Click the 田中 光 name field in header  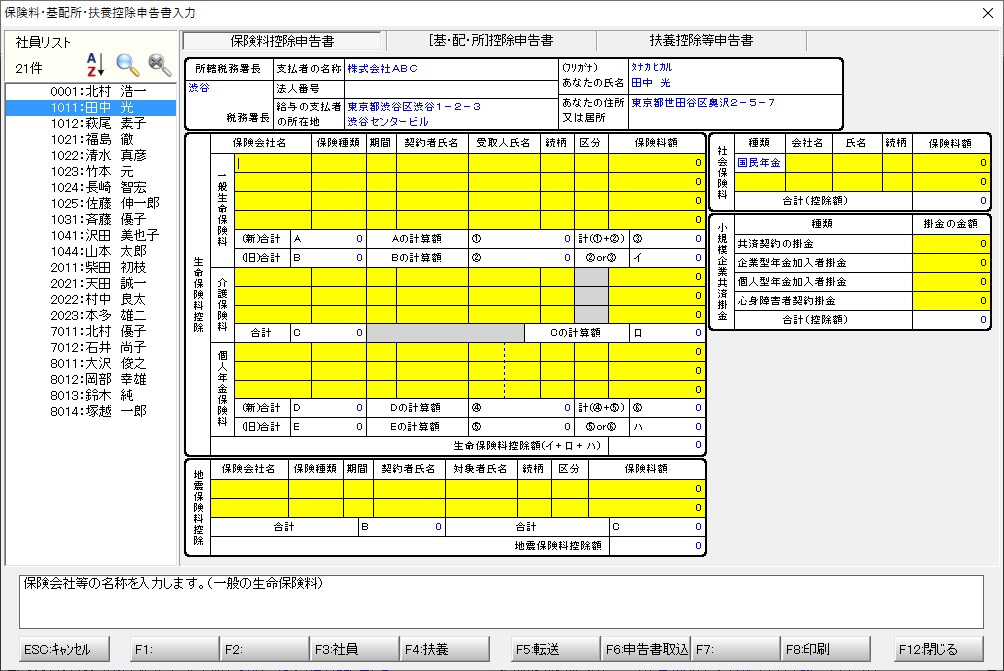(734, 83)
